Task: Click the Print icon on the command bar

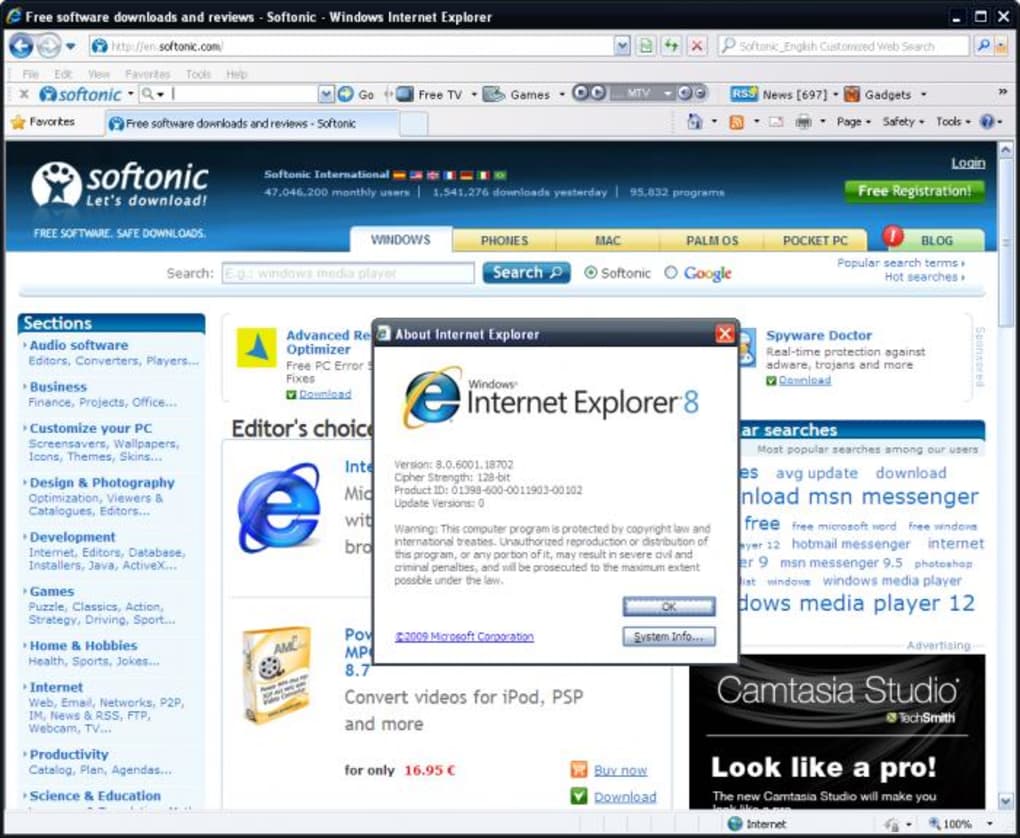Action: [805, 120]
